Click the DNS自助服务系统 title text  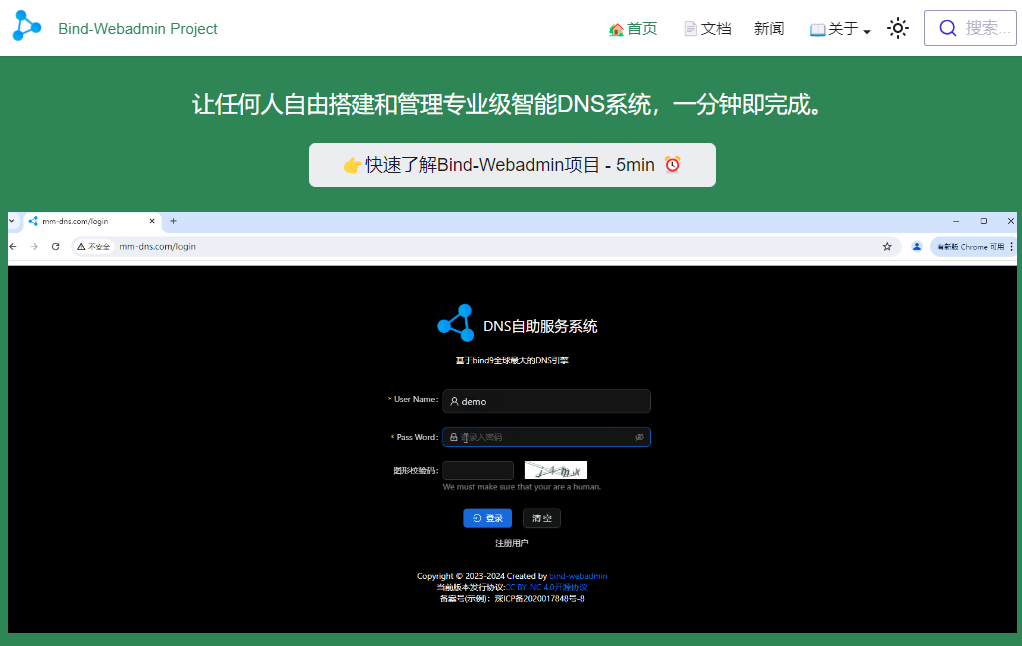540,326
